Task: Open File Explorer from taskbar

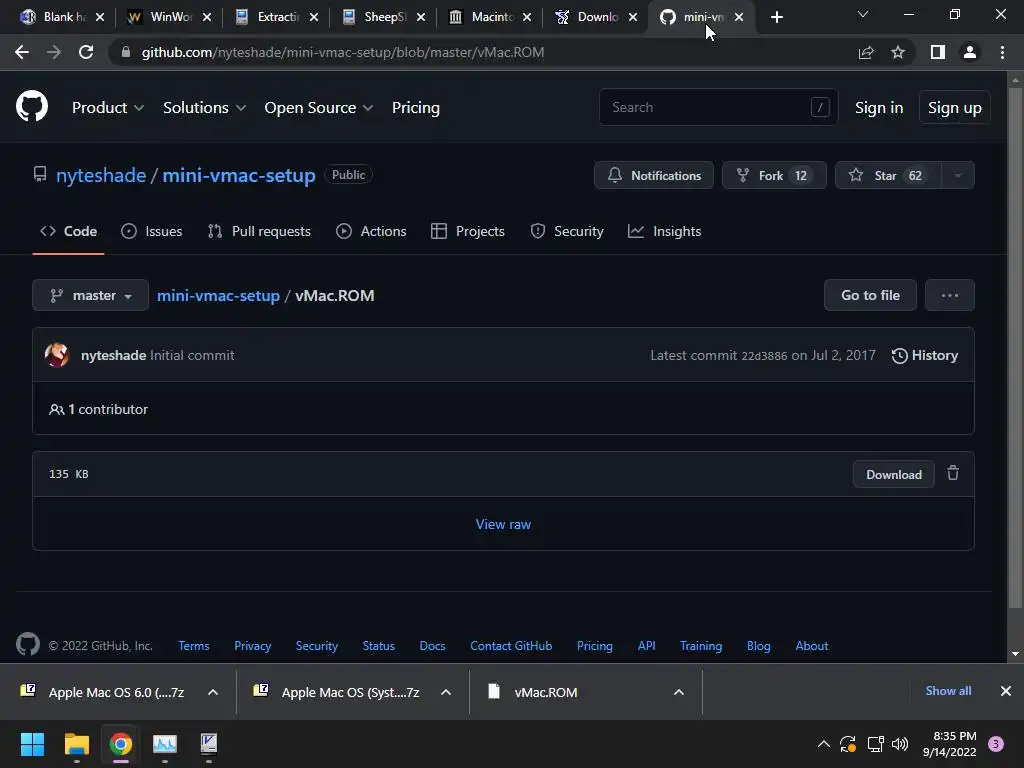Action: point(76,744)
